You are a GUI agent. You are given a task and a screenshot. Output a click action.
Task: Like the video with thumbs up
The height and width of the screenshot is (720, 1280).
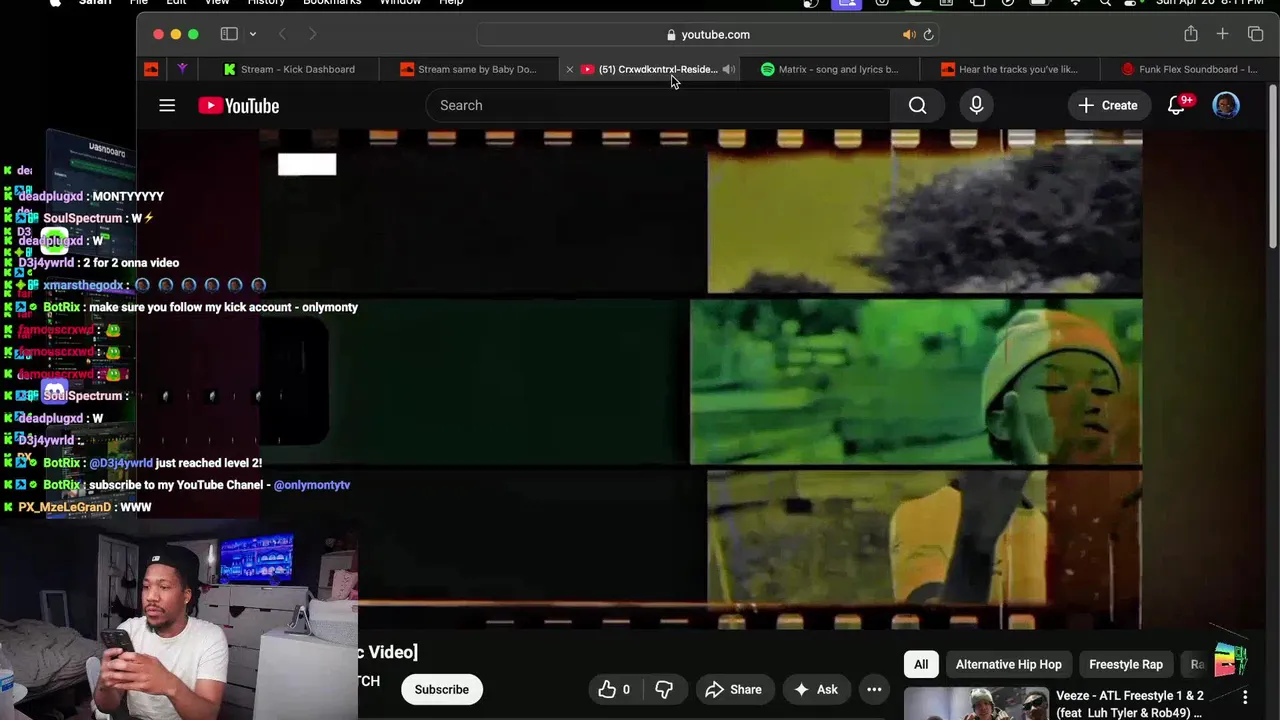[x=614, y=689]
